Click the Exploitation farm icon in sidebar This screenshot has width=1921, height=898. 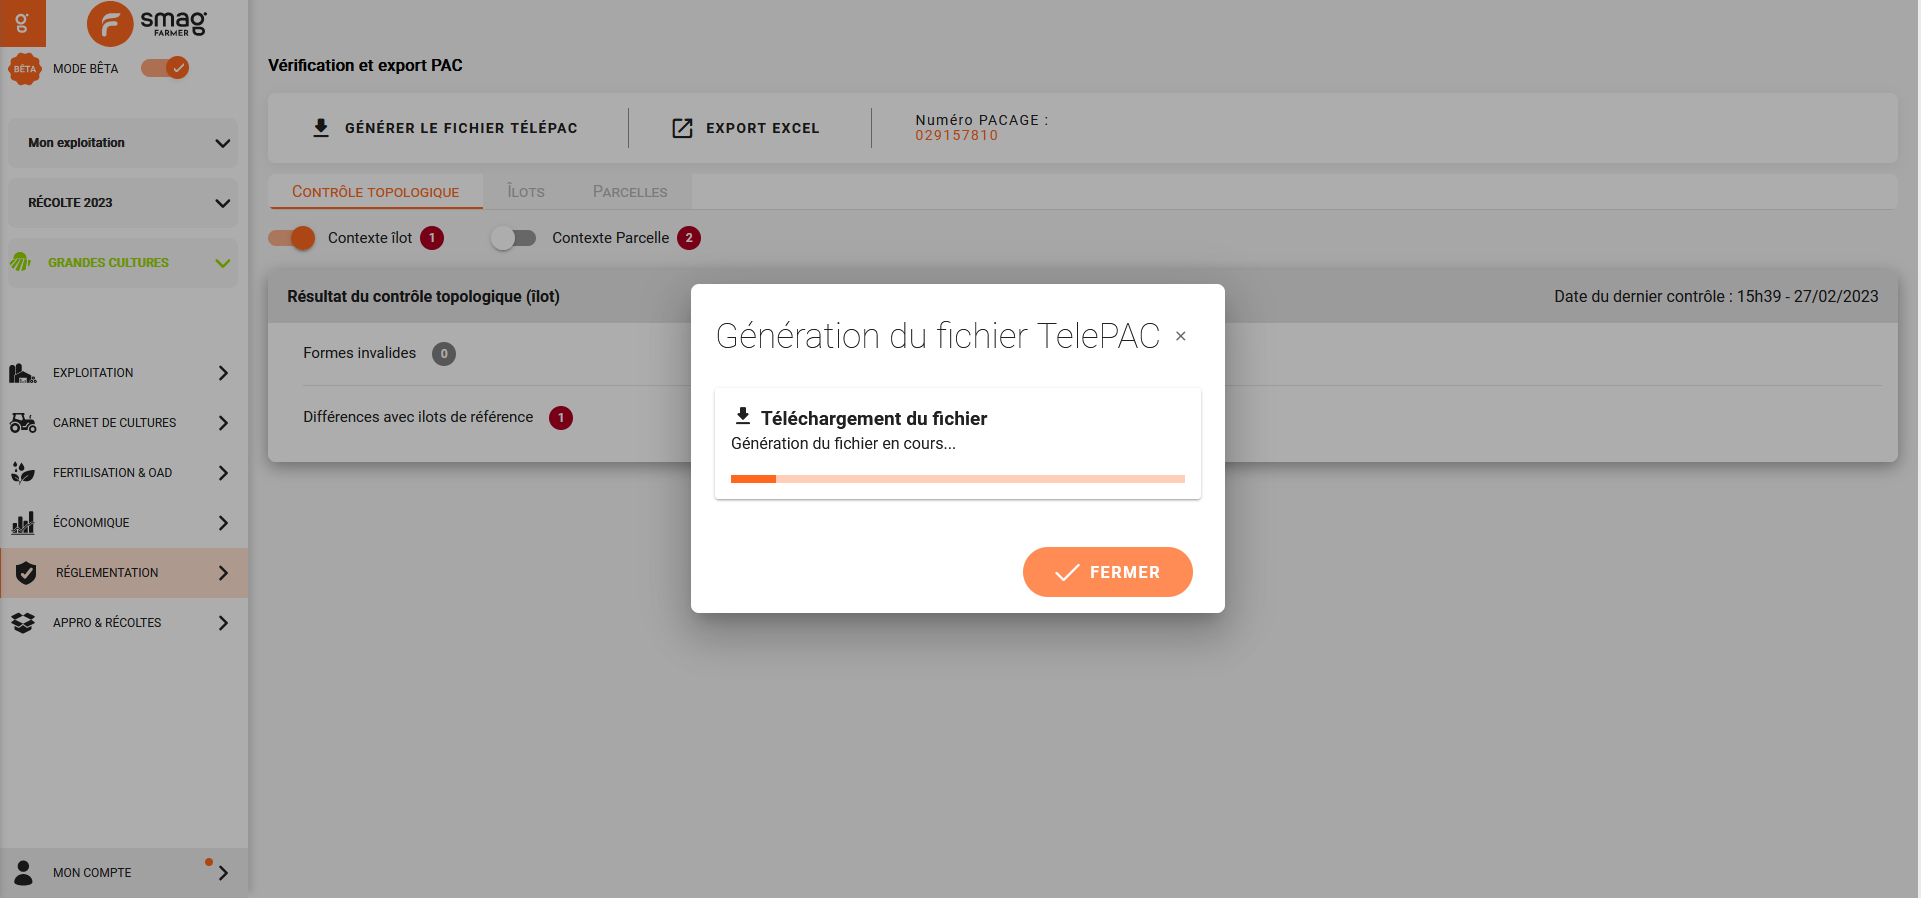click(23, 373)
